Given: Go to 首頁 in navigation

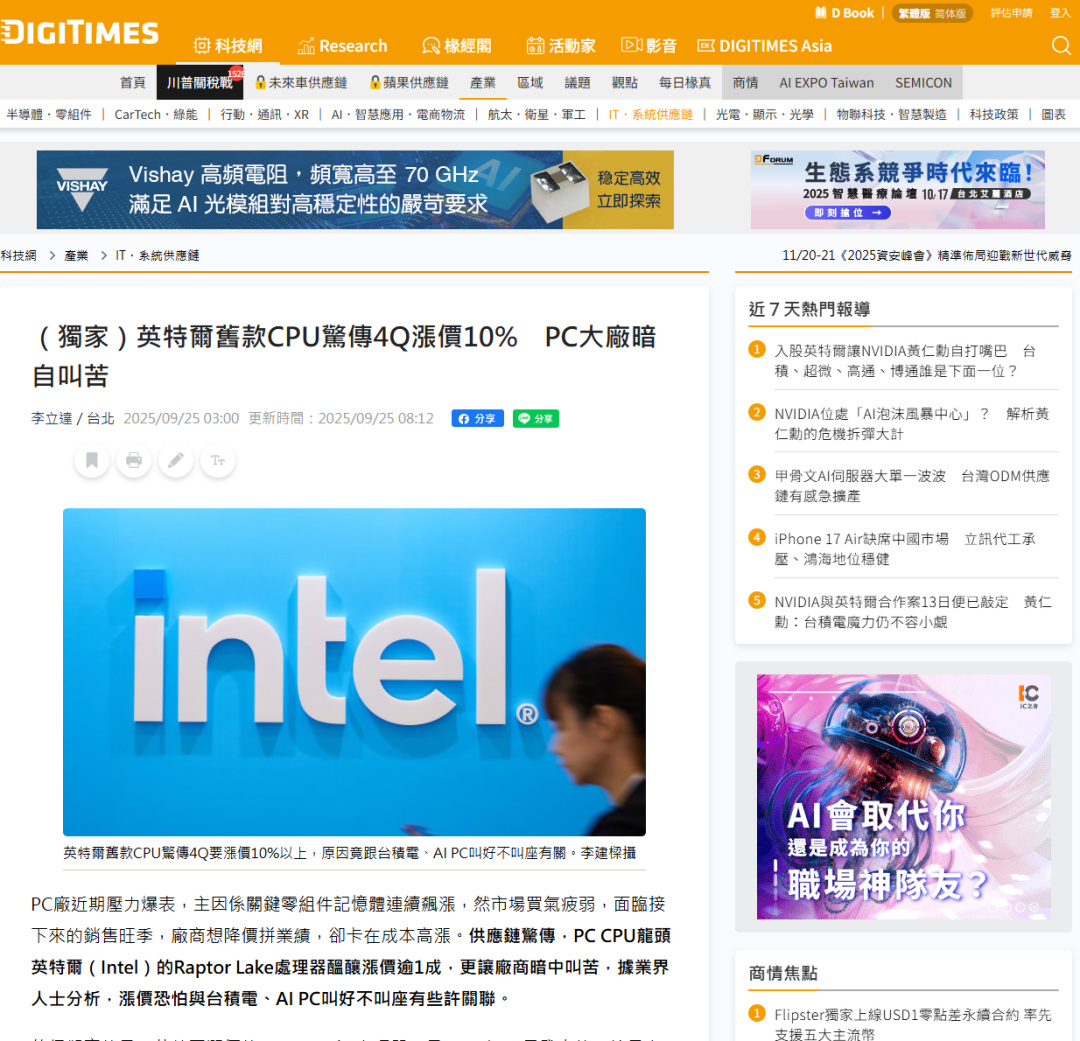Looking at the screenshot, I should coord(133,83).
